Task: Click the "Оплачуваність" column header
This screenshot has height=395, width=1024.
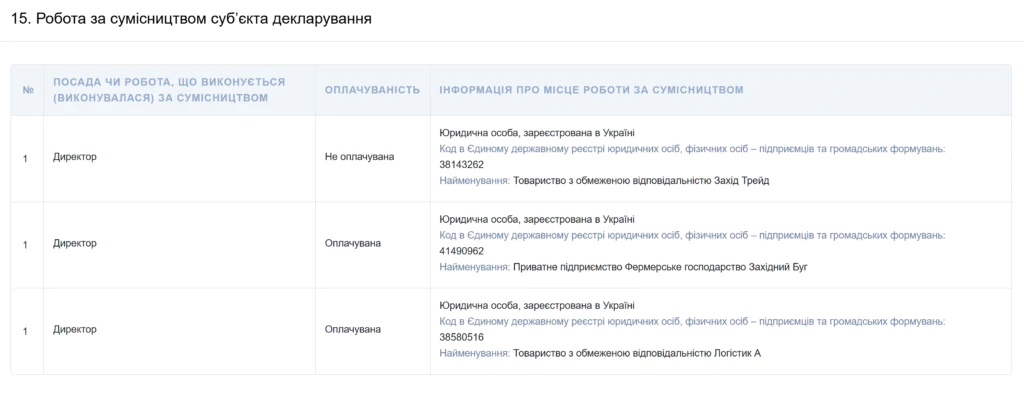Action: coord(372,90)
